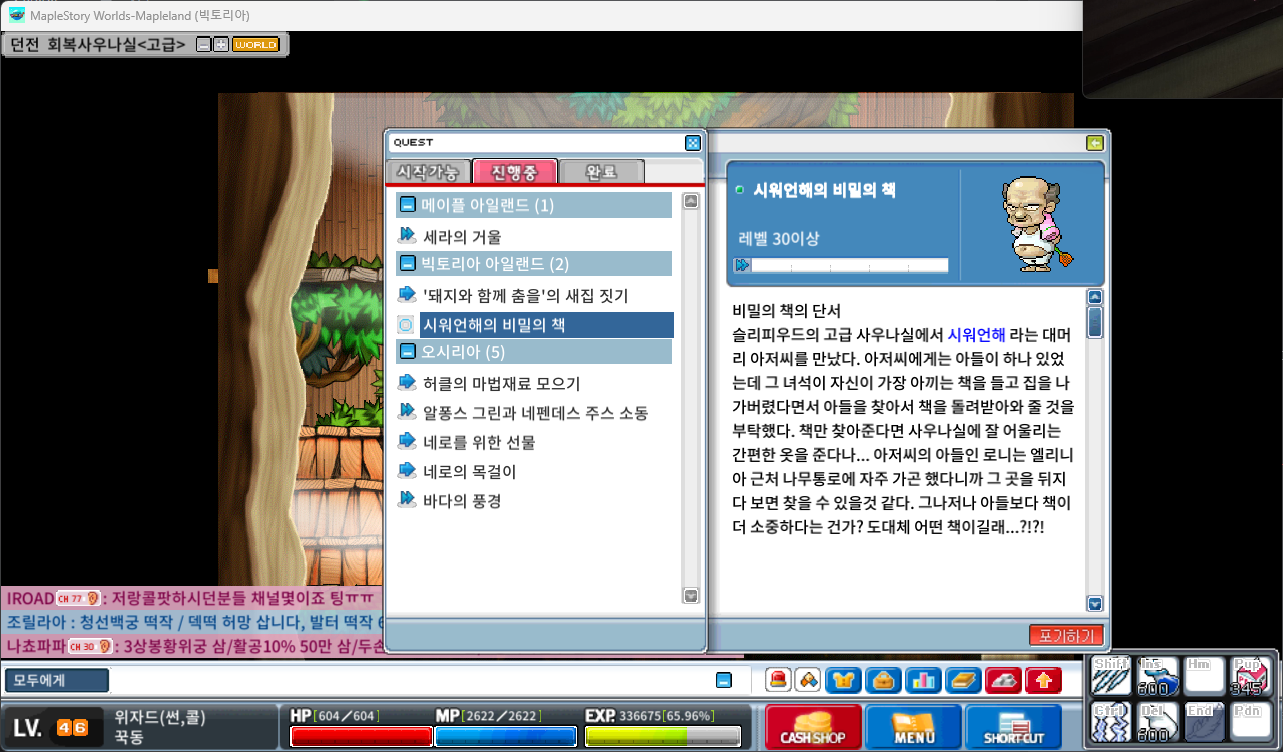Select the 바다의 풍경 quest
The width and height of the screenshot is (1283, 752).
click(461, 500)
